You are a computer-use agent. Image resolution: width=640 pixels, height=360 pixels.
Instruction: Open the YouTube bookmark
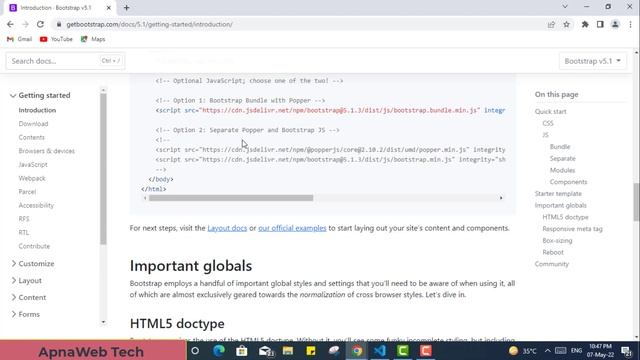pos(56,39)
